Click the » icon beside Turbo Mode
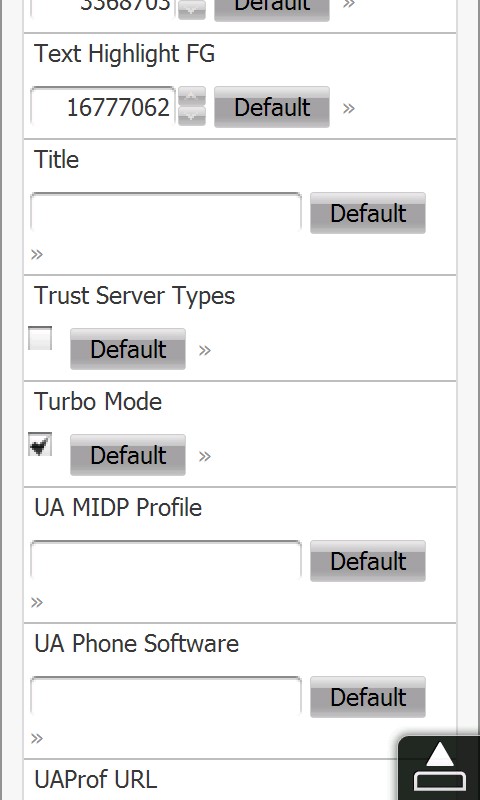The width and height of the screenshot is (480, 800). pyautogui.click(x=205, y=456)
